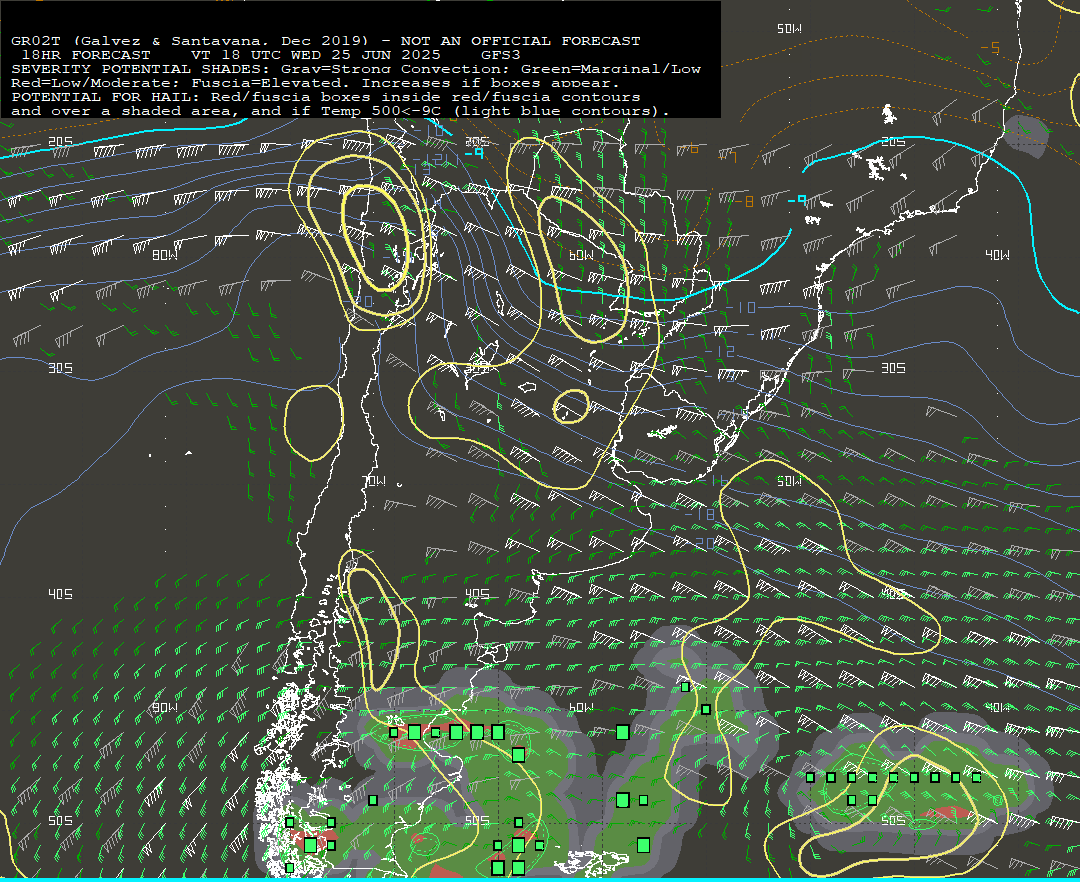This screenshot has height=882, width=1080.
Task: Click the "70W" longitude label near Chile
Action: (x=375, y=481)
